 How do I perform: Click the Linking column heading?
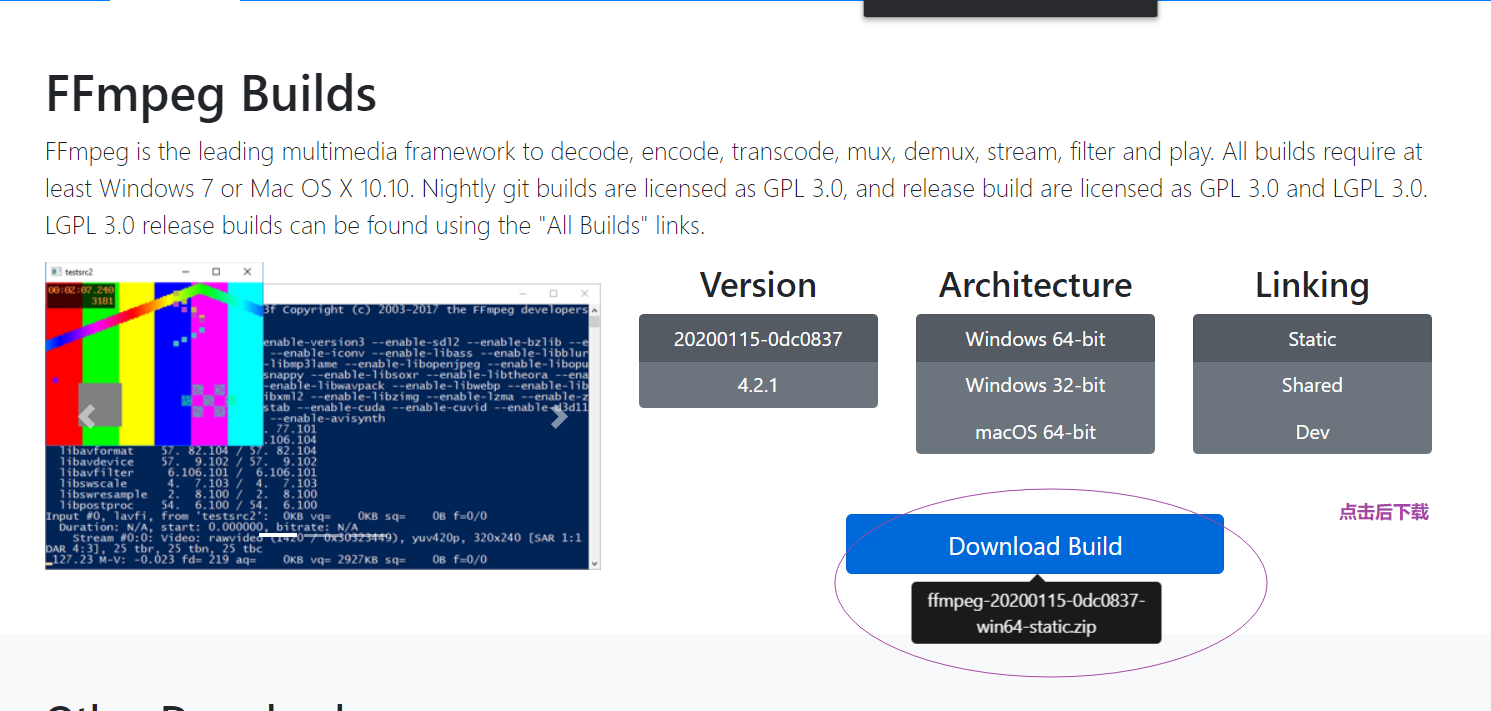[1312, 285]
